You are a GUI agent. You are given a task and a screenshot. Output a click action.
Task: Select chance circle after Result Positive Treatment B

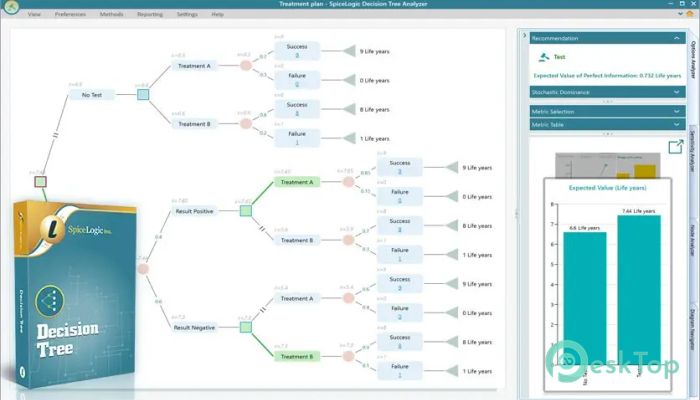click(348, 240)
